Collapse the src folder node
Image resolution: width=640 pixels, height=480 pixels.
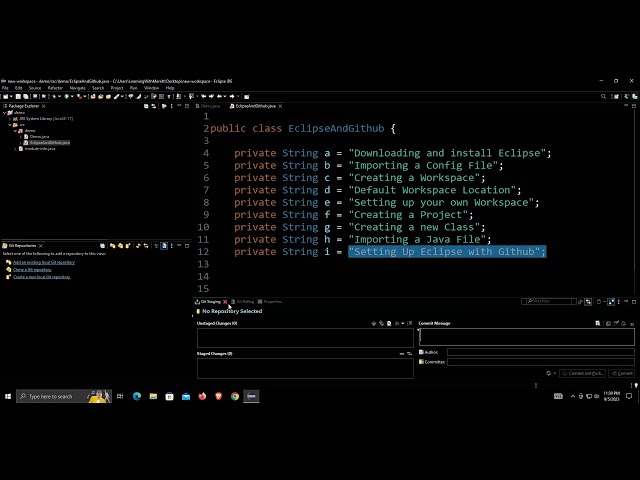10,125
